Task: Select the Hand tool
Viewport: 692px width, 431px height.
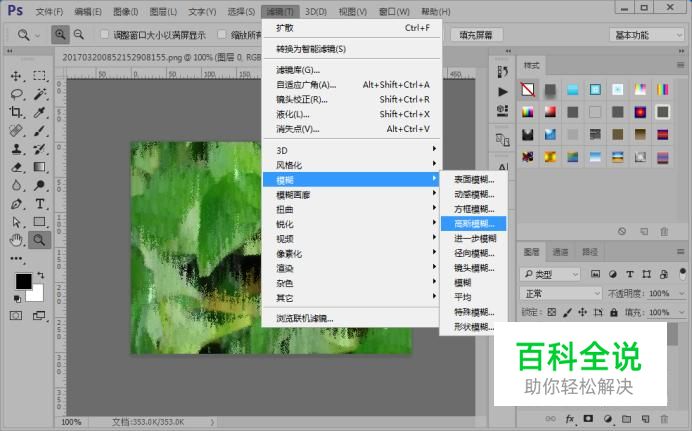Action: tap(16, 240)
